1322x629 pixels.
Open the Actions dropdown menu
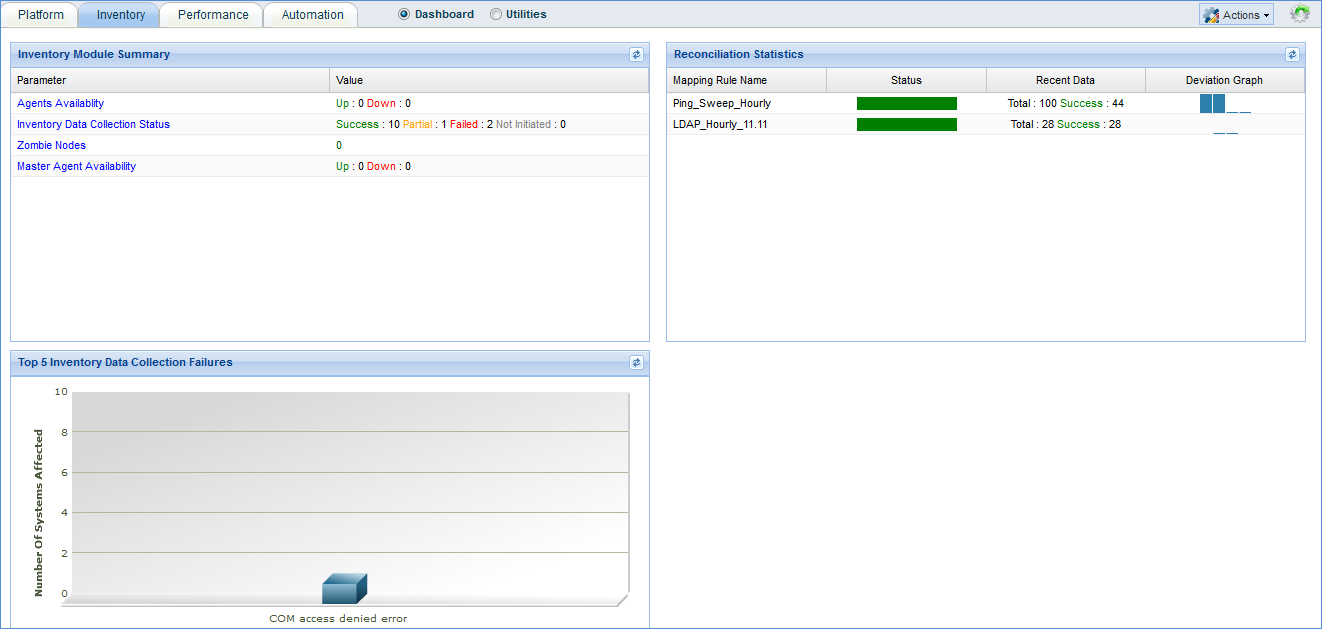[x=1236, y=15]
